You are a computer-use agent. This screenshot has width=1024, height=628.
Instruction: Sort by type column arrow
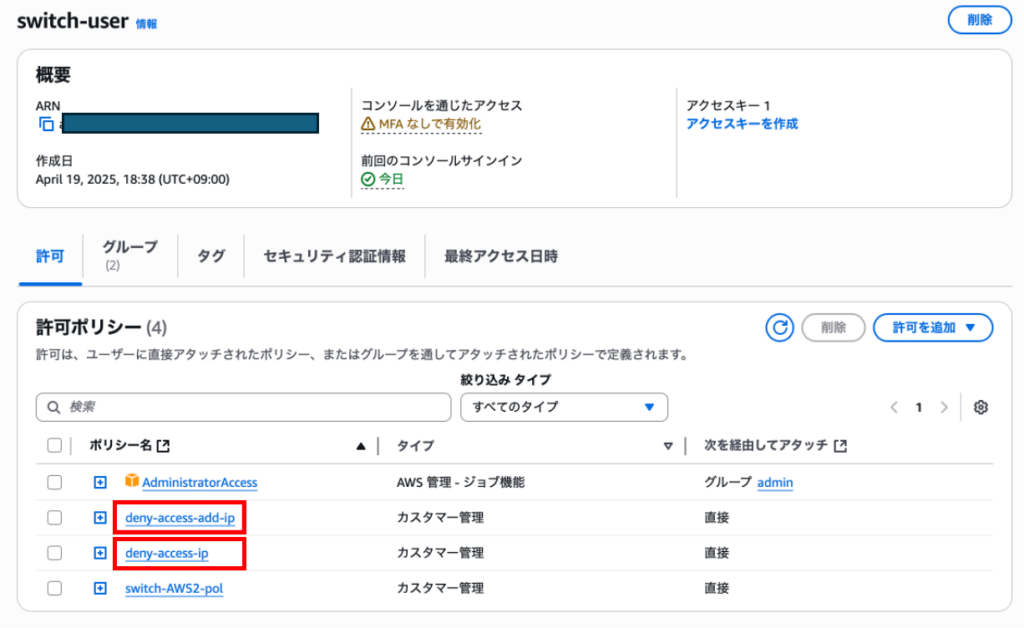[668, 446]
